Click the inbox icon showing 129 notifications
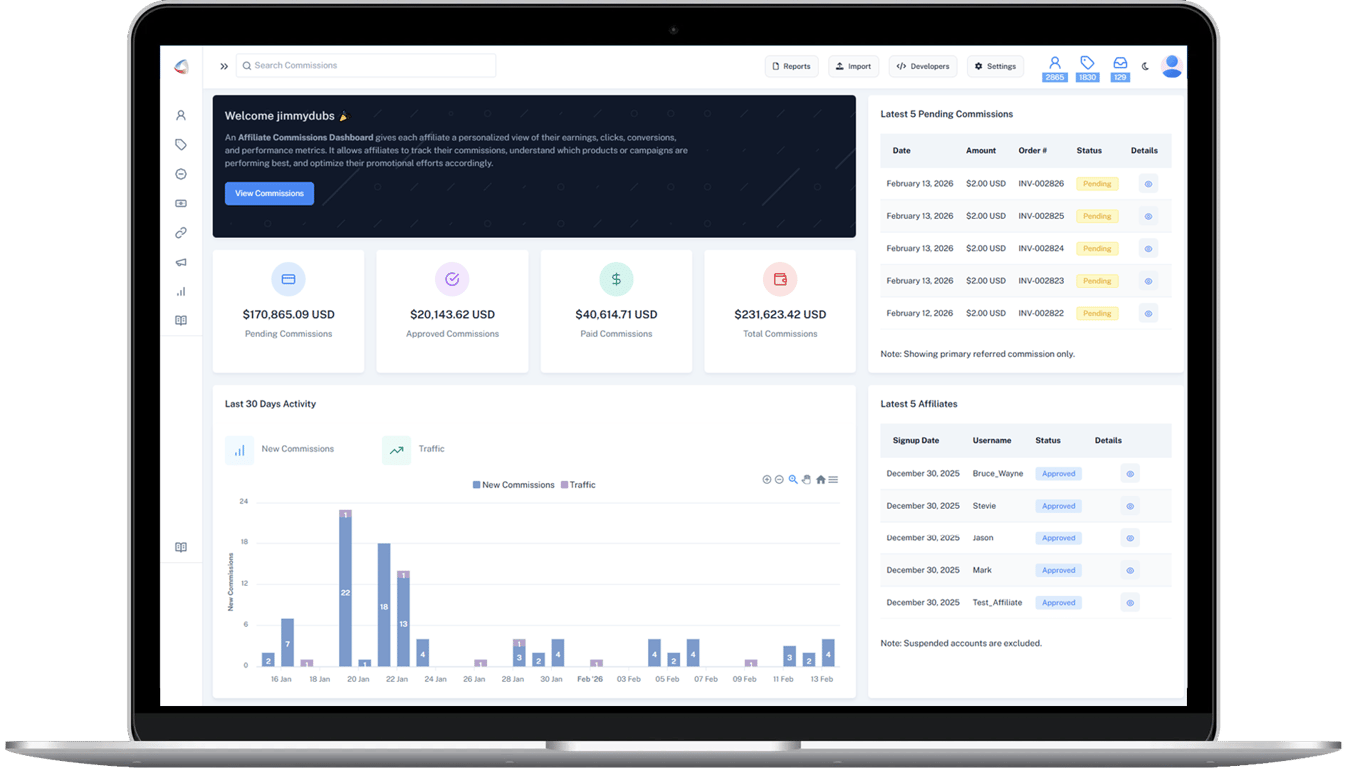Image resolution: width=1345 pixels, height=768 pixels. [x=1119, y=66]
